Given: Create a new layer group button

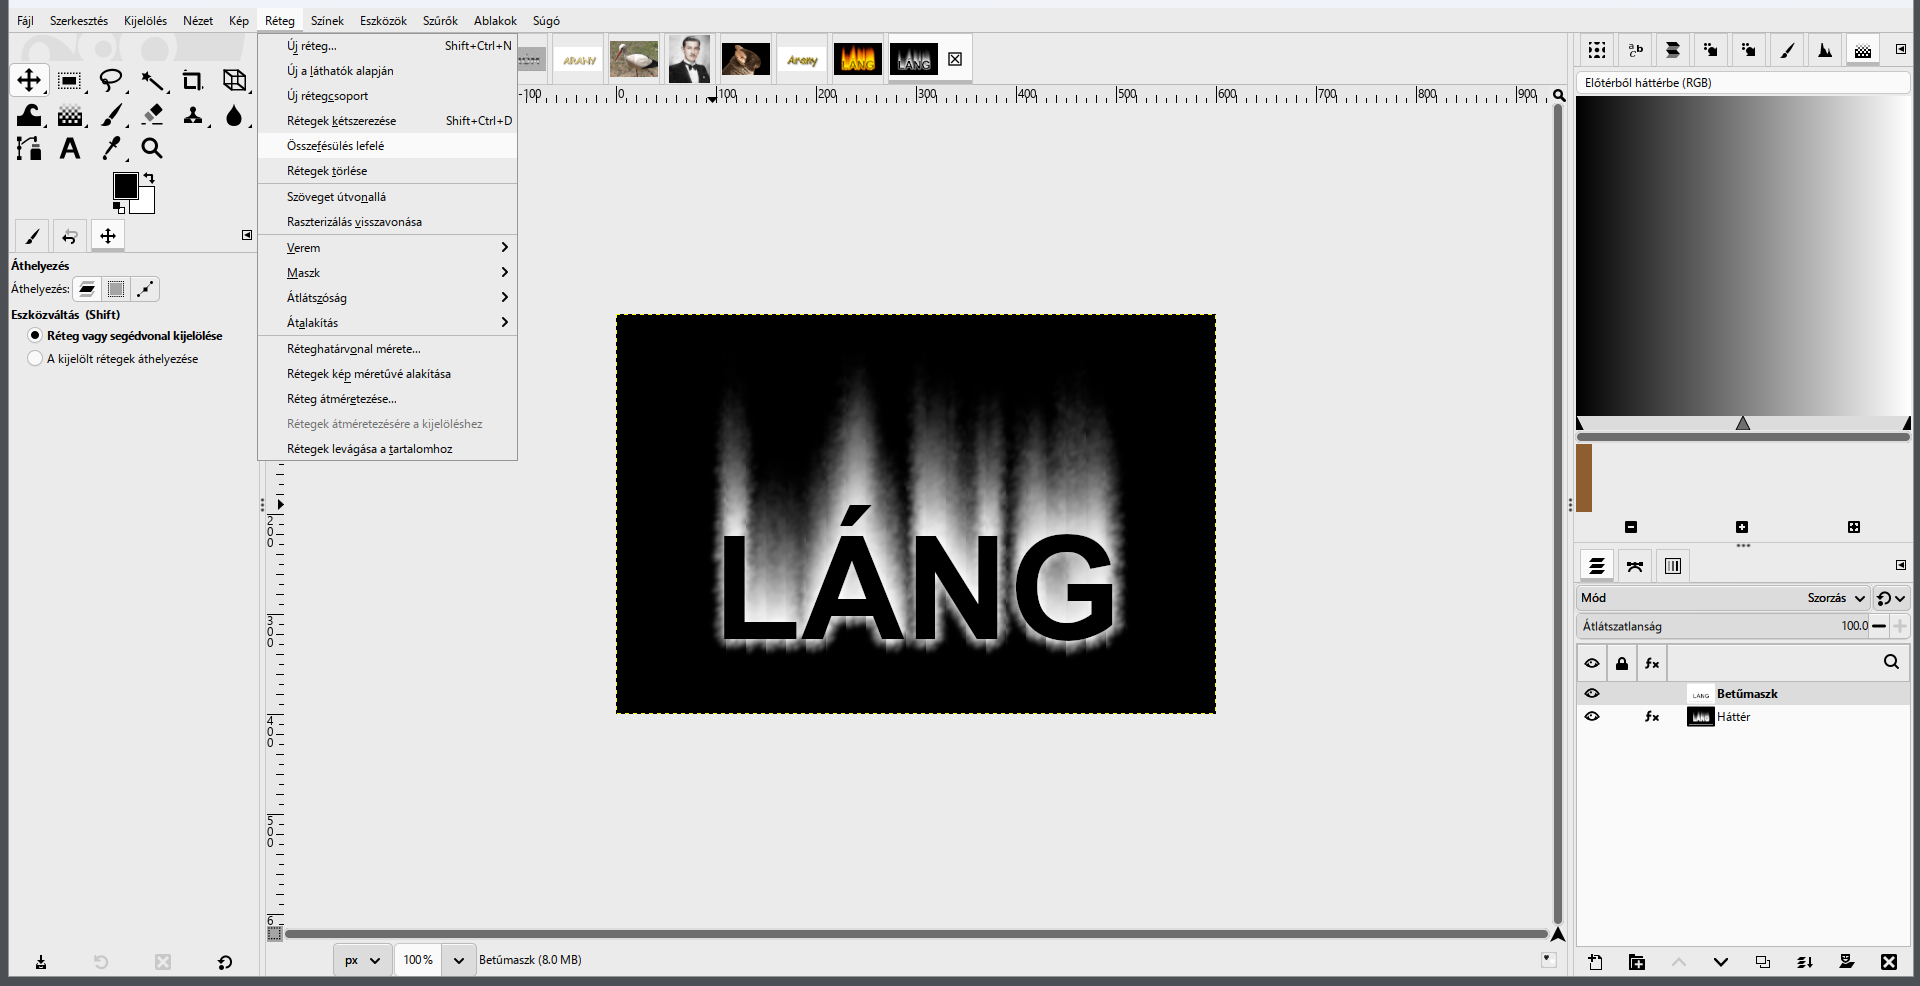Looking at the screenshot, I should point(1637,962).
